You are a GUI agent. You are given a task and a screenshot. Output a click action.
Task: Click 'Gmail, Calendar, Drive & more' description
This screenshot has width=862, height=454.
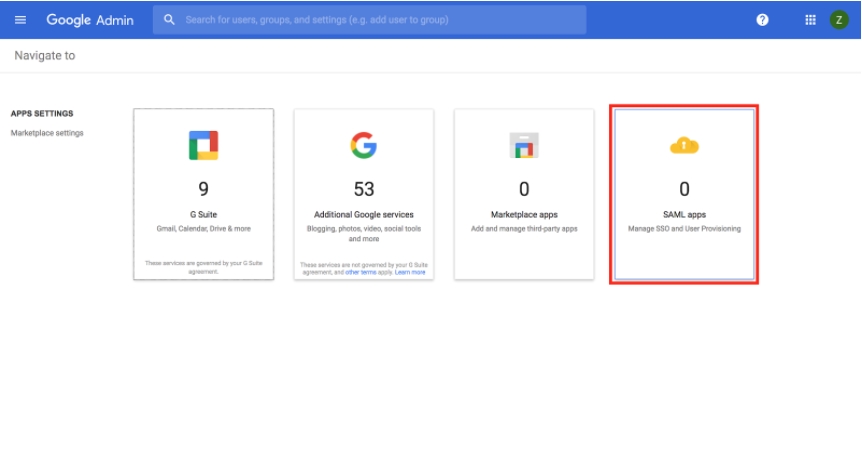click(x=203, y=229)
